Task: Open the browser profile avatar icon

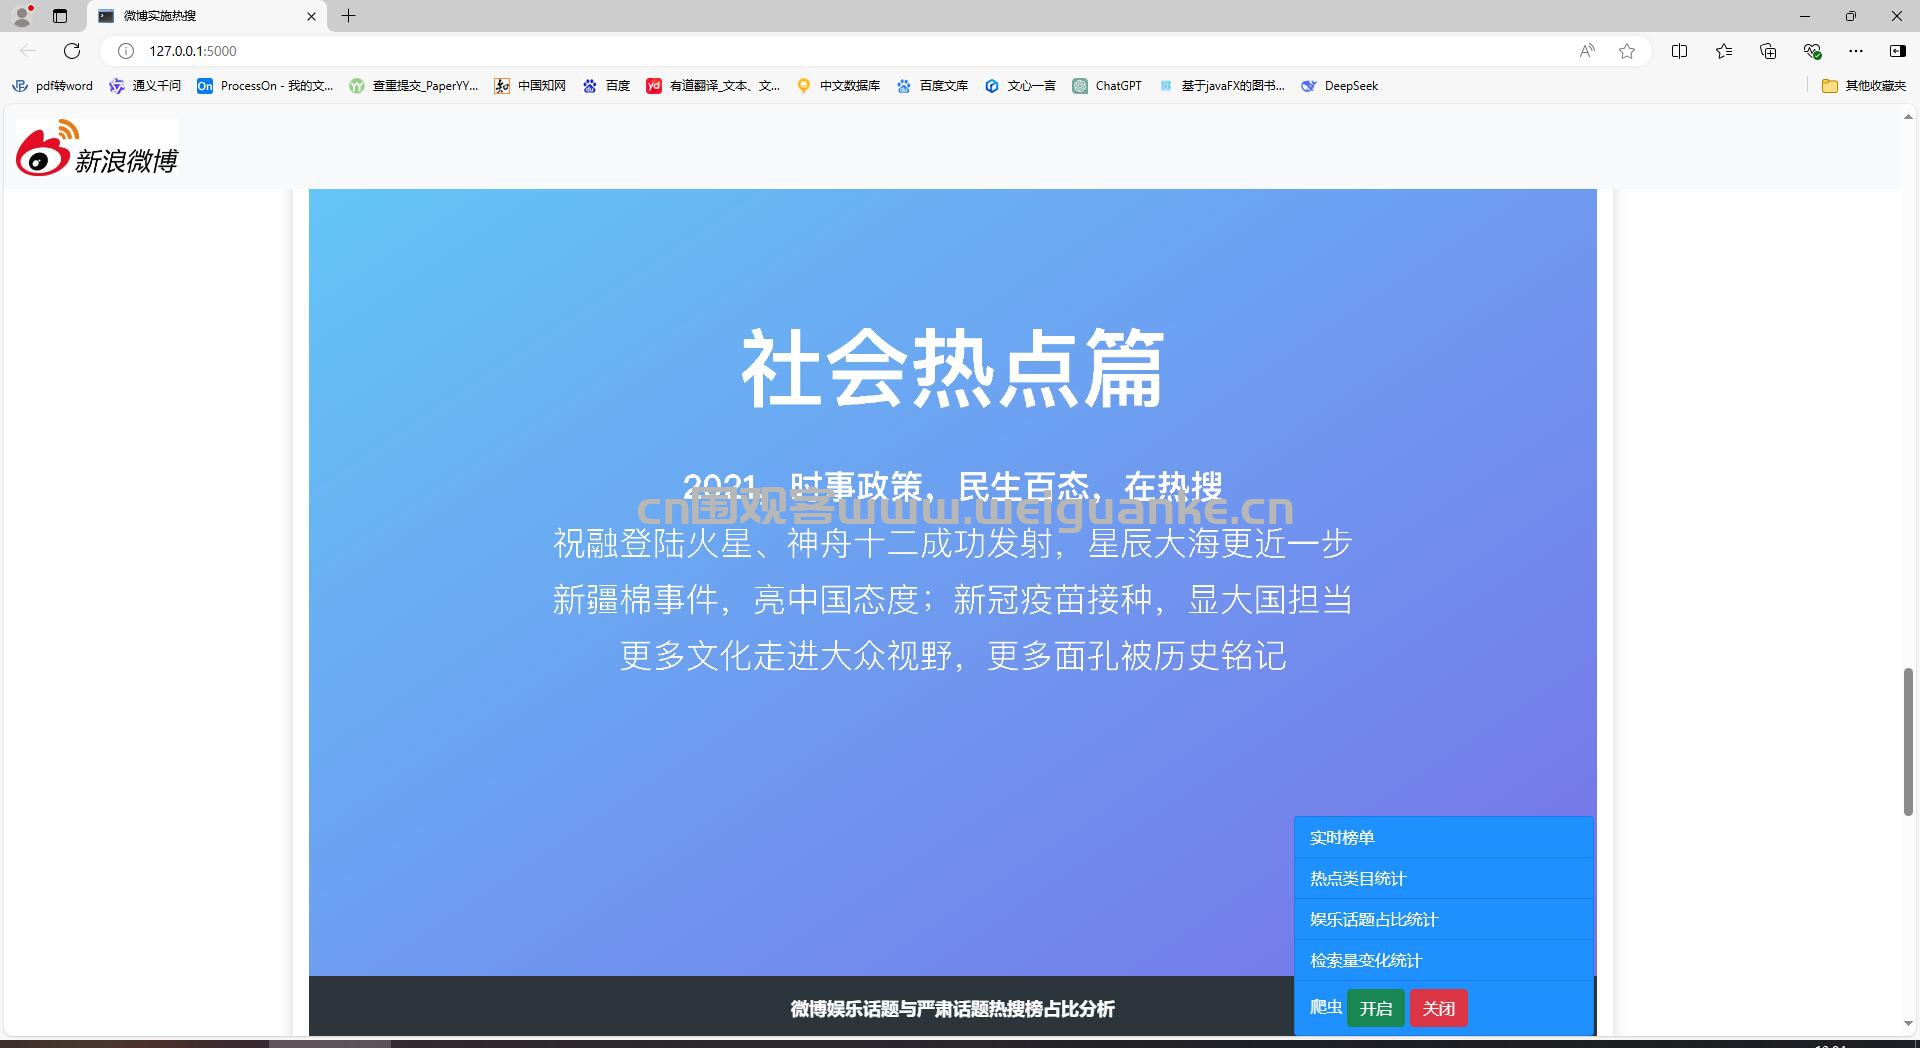Action: (x=22, y=15)
